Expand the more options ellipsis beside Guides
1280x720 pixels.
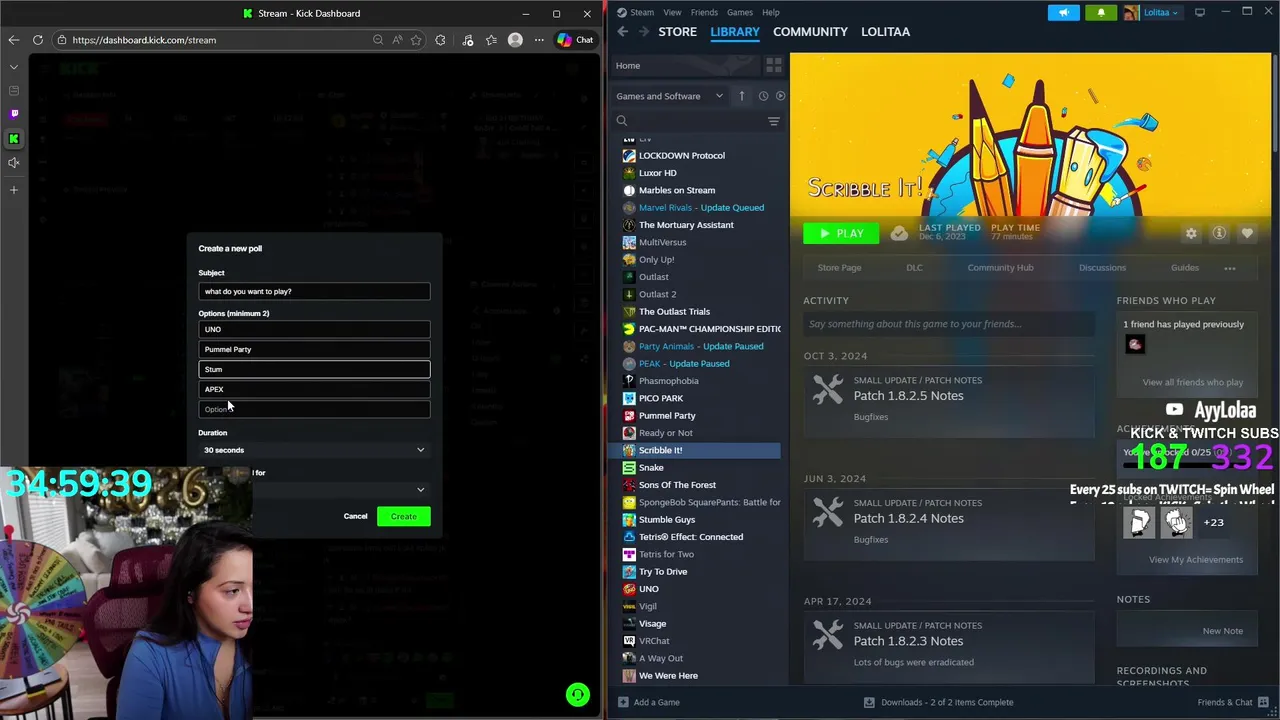[1230, 268]
